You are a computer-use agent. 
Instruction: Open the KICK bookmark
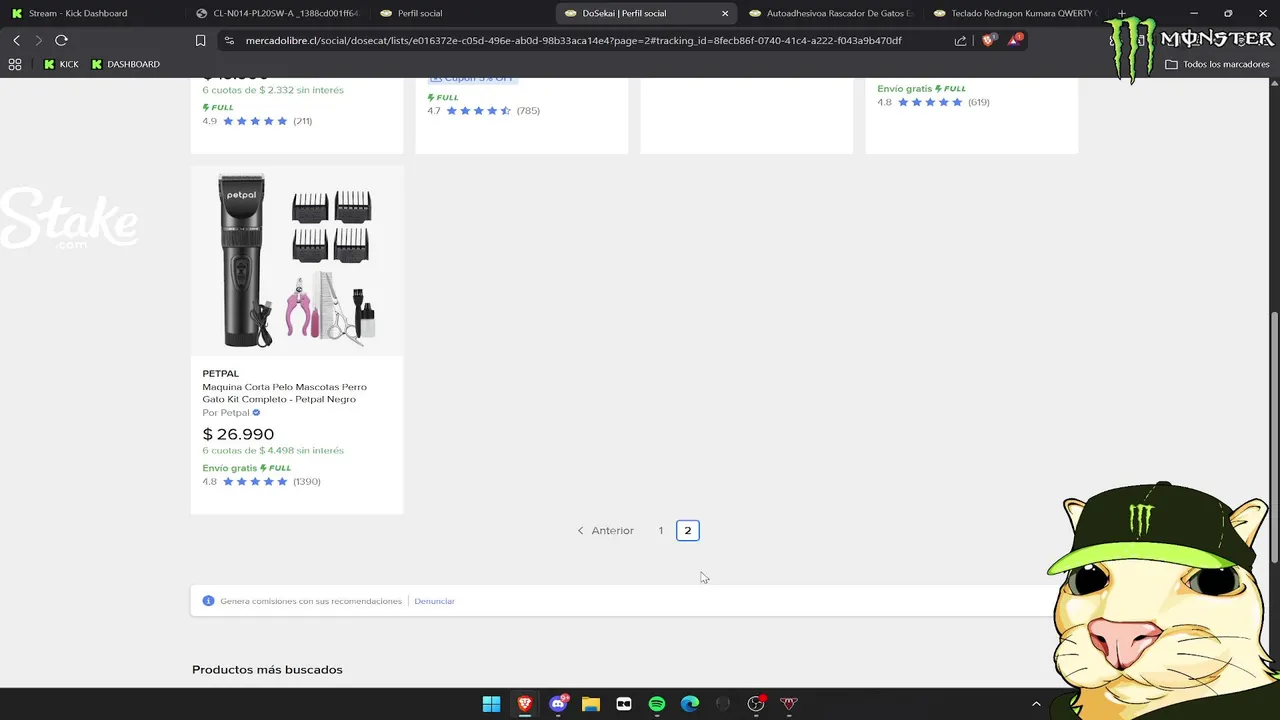(61, 64)
